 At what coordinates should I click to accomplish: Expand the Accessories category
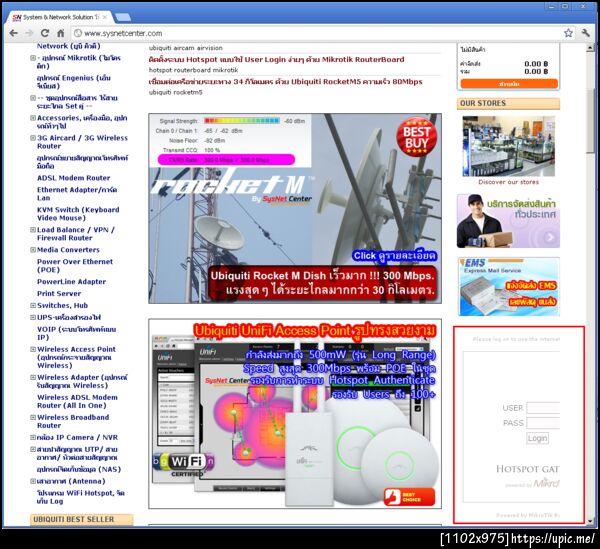click(33, 118)
